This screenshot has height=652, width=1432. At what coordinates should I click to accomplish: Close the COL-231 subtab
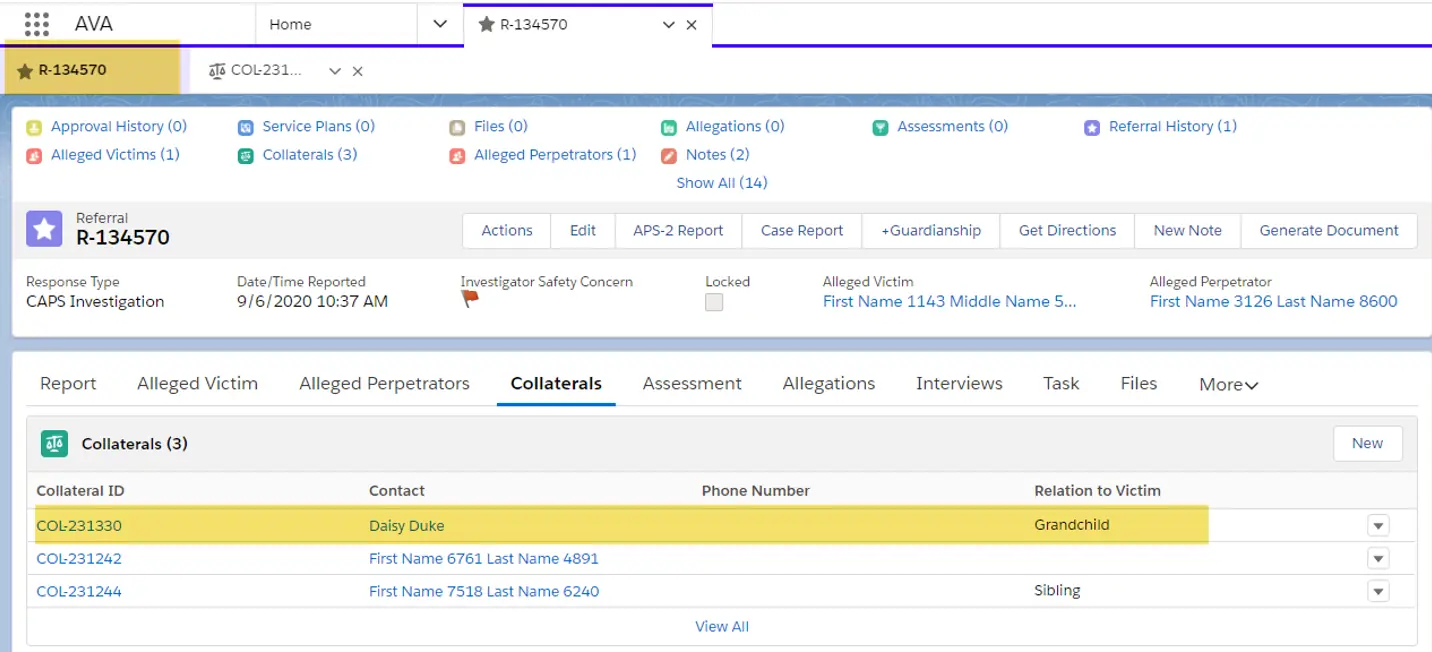tap(357, 71)
